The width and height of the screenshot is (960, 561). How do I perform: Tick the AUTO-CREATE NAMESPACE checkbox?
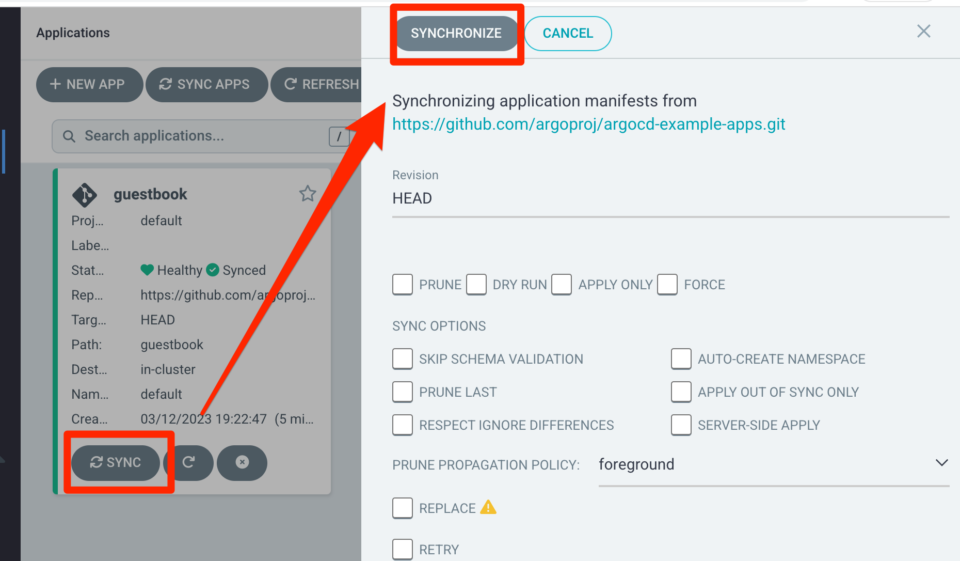[681, 359]
